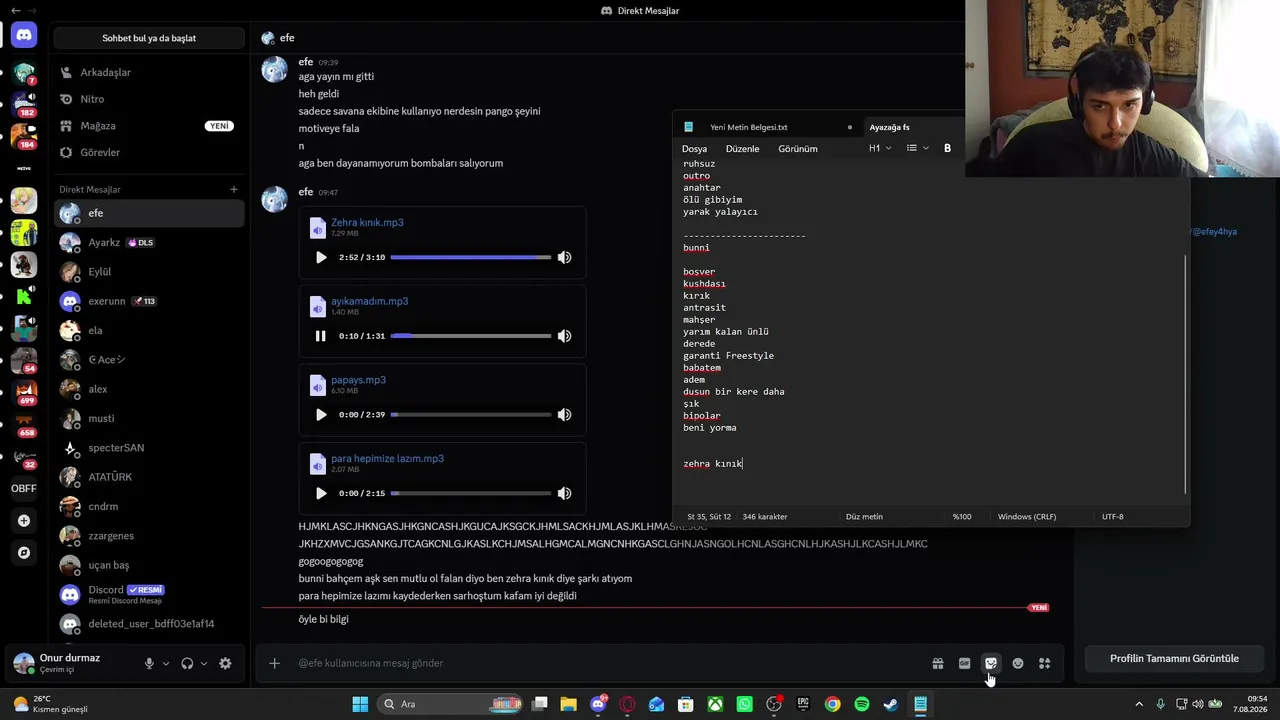This screenshot has height=720, width=1280.
Task: Open Discord user settings gear
Action: coord(225,663)
